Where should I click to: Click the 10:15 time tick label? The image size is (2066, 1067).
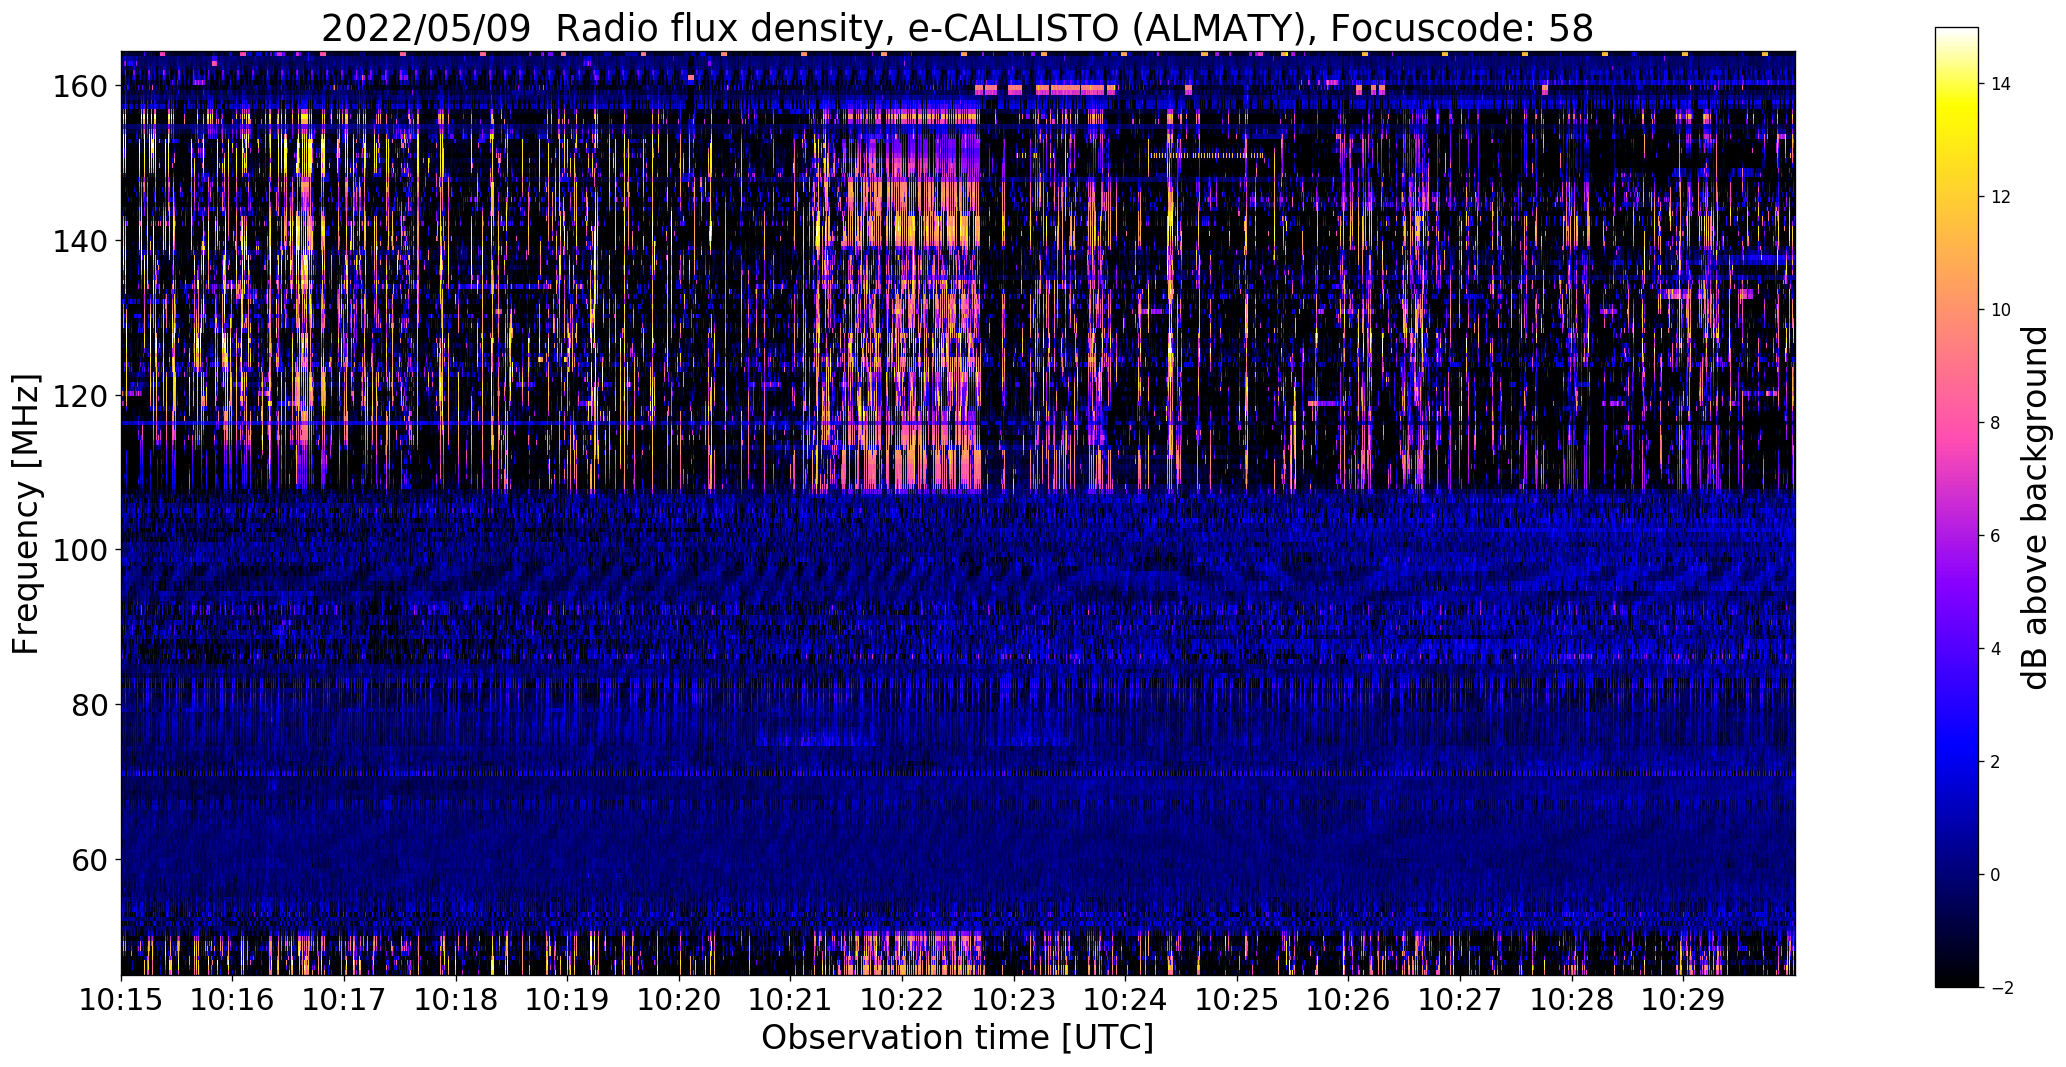[121, 999]
